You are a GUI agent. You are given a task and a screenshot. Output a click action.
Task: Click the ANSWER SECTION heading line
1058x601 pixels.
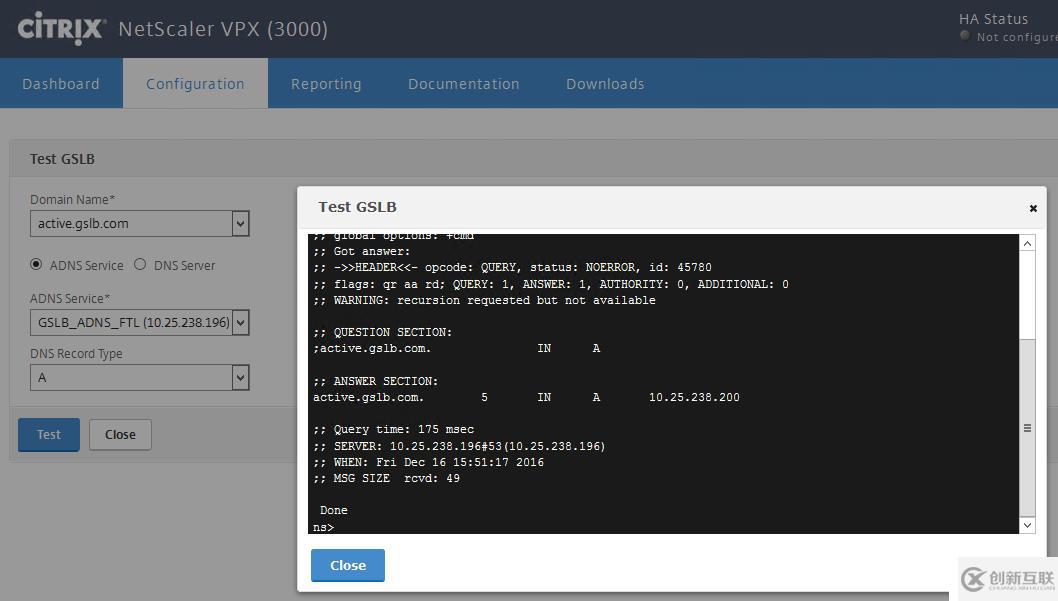[x=375, y=381]
